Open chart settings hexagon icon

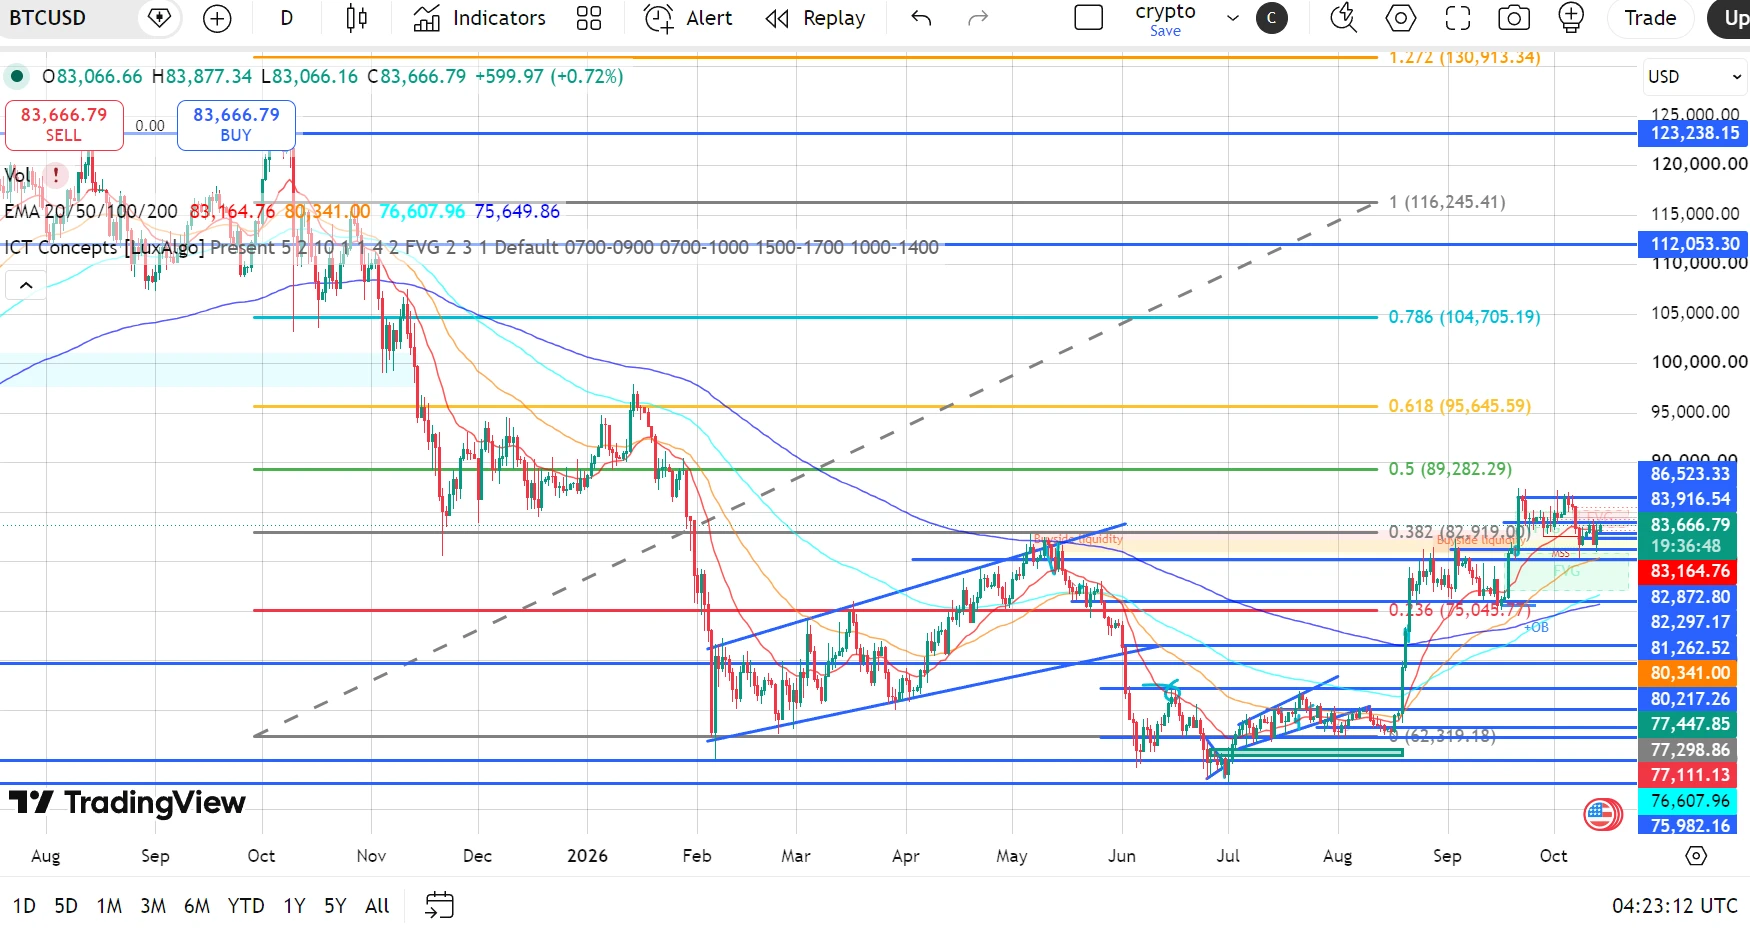pos(1401,18)
